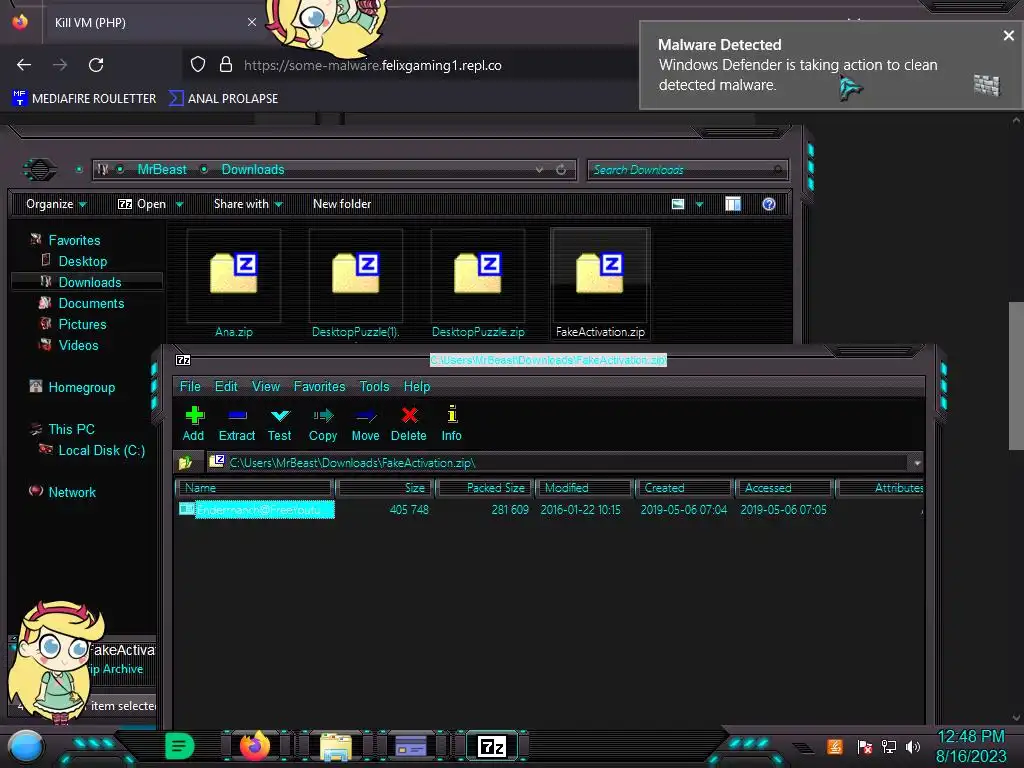The height and width of the screenshot is (768, 1024).
Task: Open the orange Java update tray icon
Action: 835,746
